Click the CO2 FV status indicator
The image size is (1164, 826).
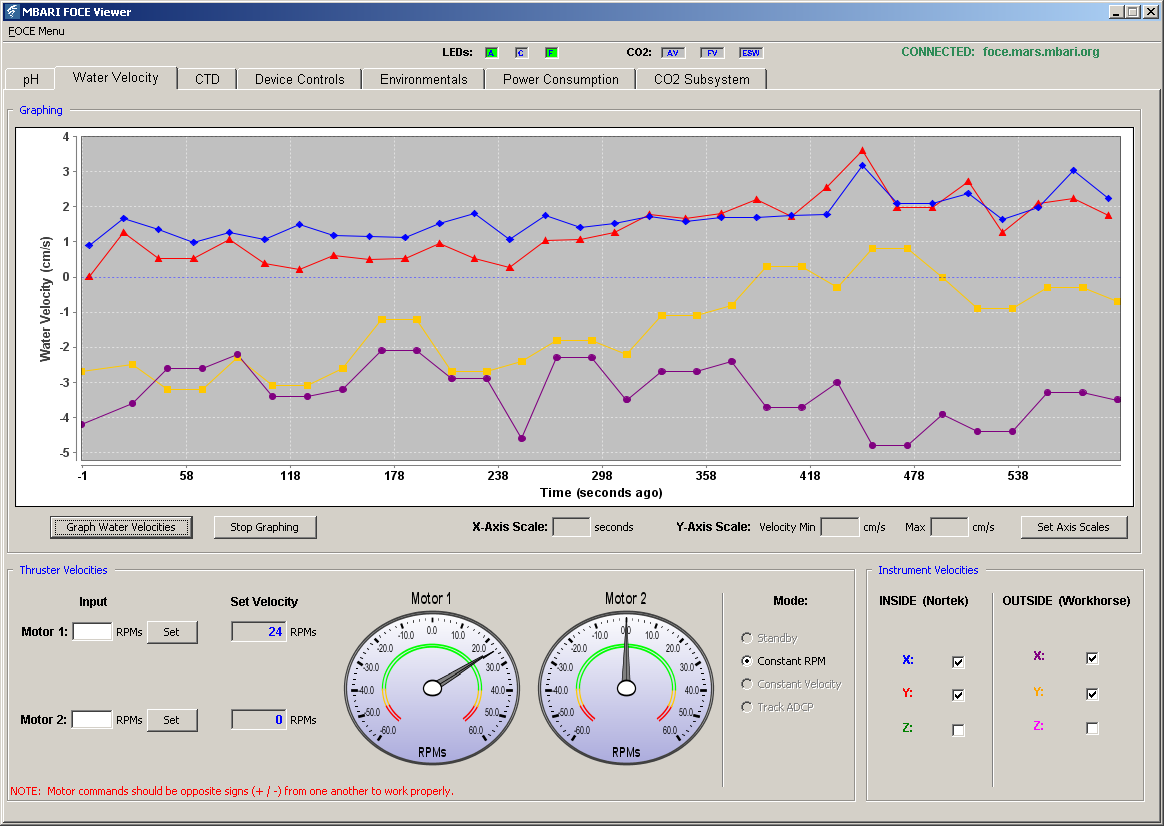(712, 53)
